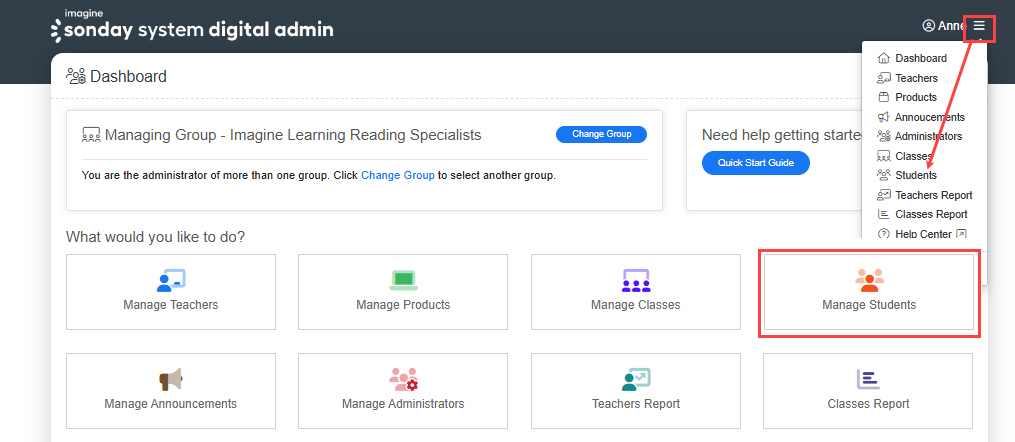Click the Products icon in the menu
Image resolution: width=1015 pixels, height=442 pixels.
point(884,97)
